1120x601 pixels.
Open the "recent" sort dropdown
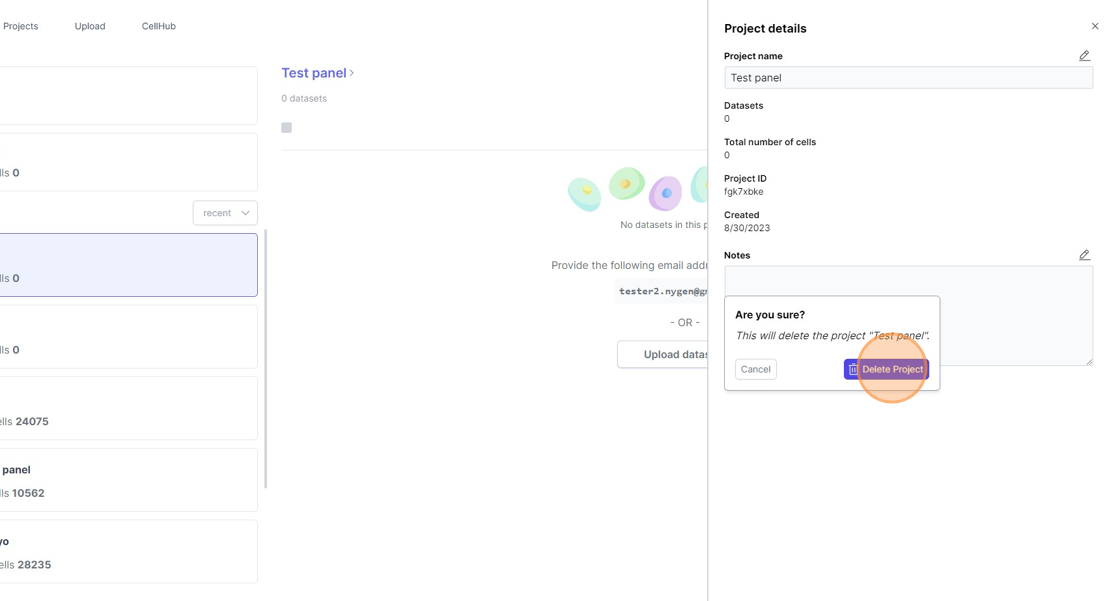click(x=225, y=213)
